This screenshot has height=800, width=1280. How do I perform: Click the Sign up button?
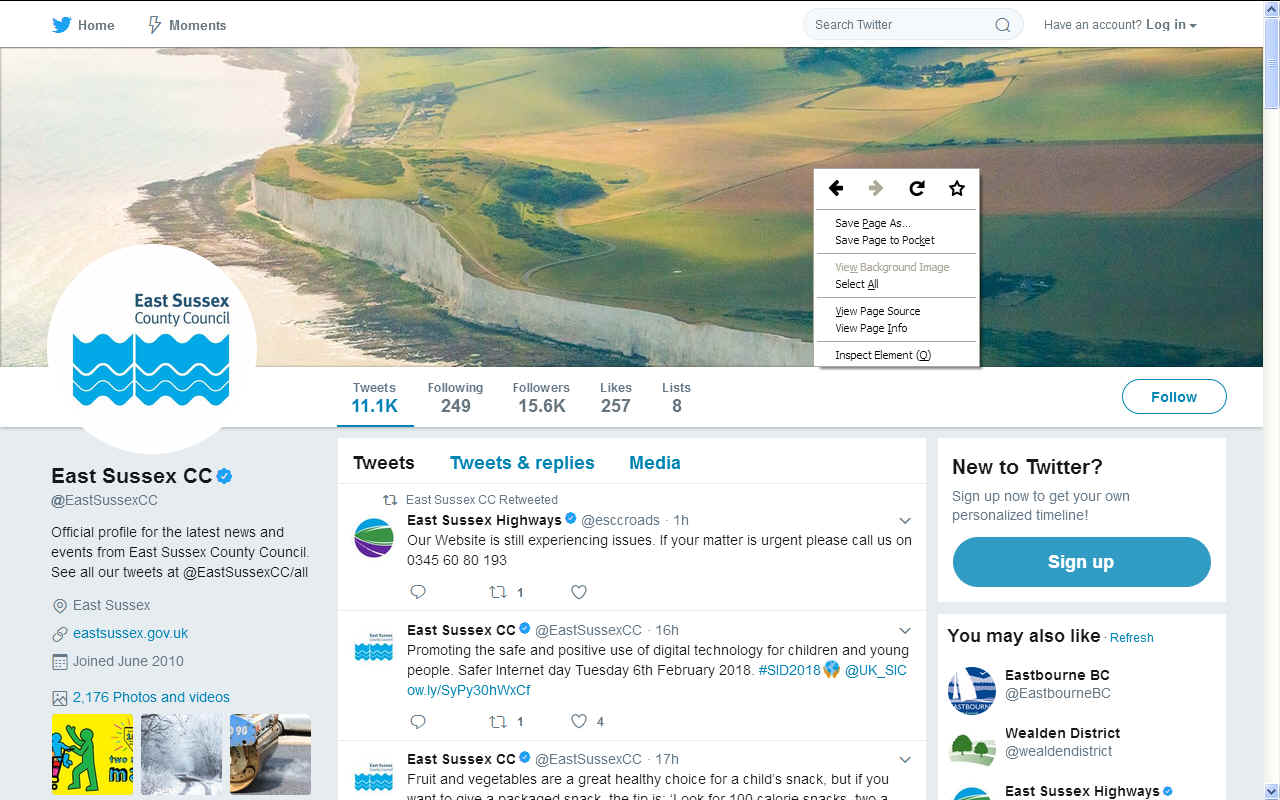(1081, 562)
